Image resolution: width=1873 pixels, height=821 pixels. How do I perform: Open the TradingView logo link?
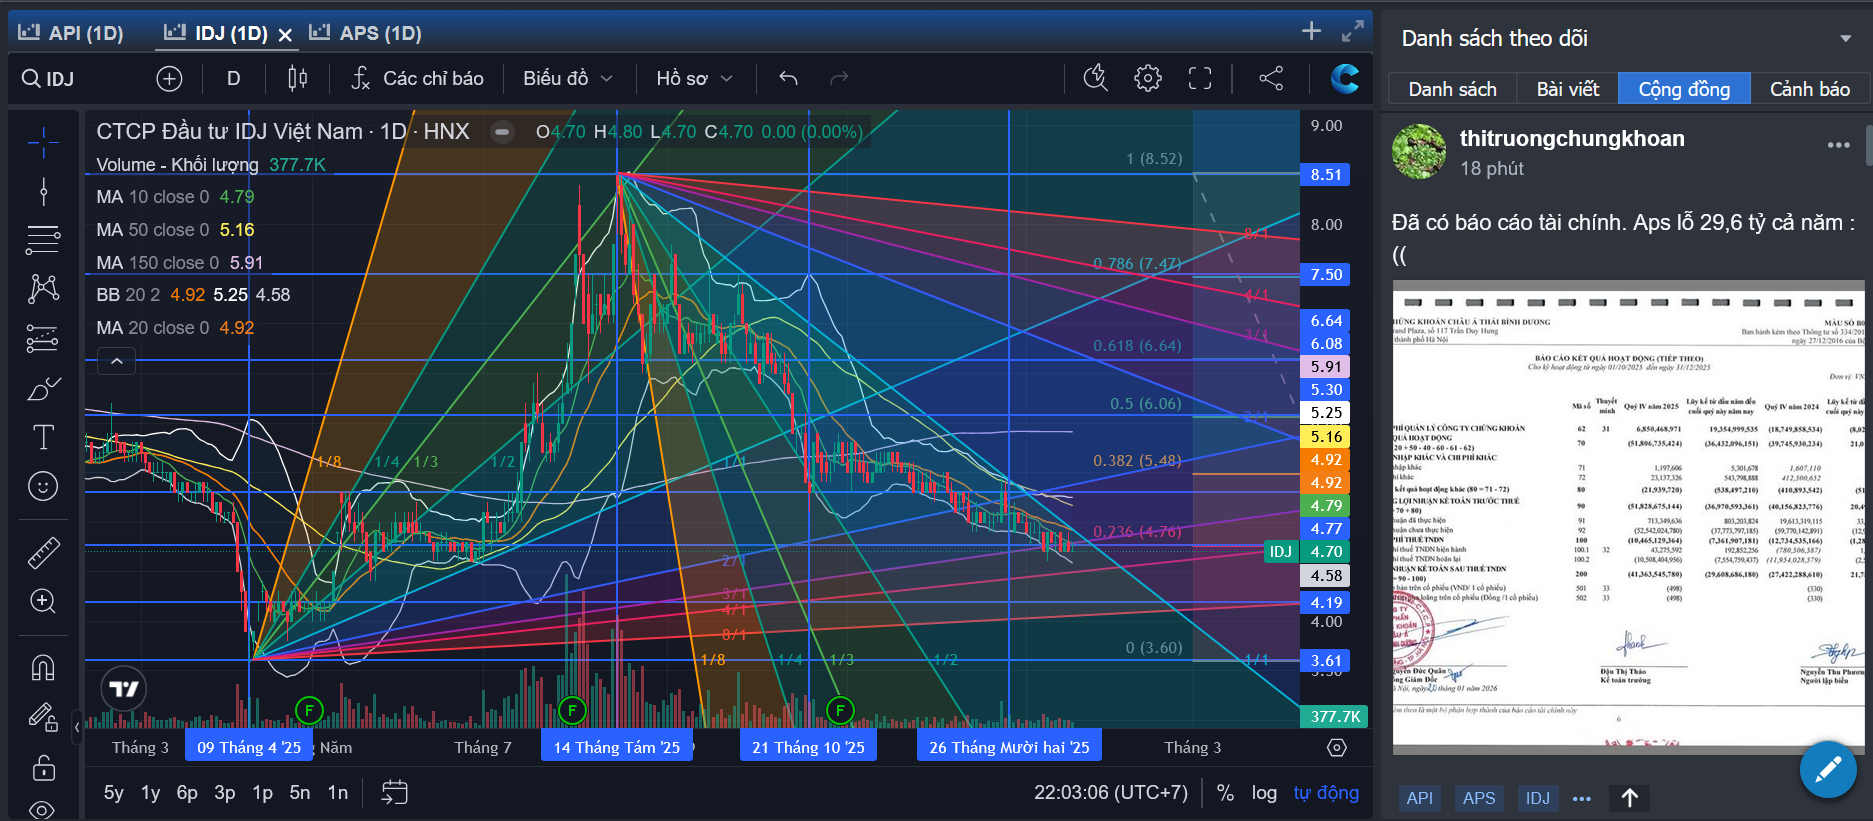click(124, 689)
